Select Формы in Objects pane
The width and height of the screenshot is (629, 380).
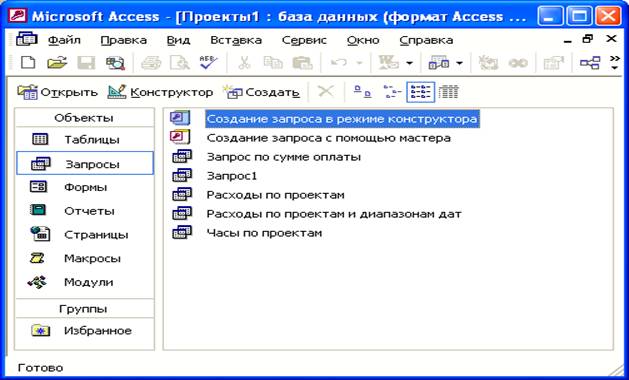[x=85, y=187]
